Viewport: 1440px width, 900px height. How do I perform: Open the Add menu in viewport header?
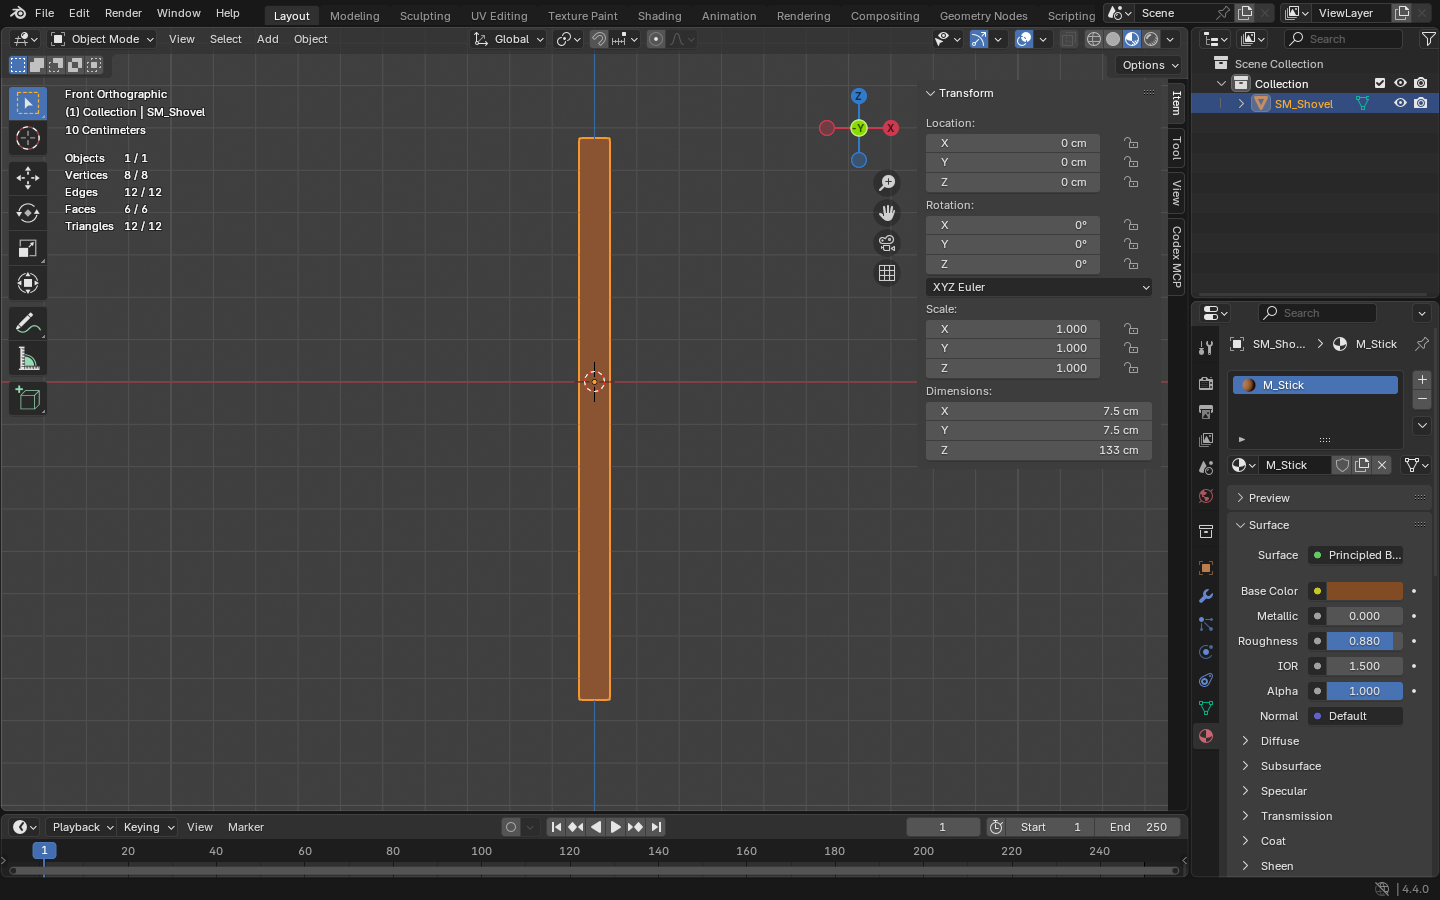pyautogui.click(x=267, y=39)
